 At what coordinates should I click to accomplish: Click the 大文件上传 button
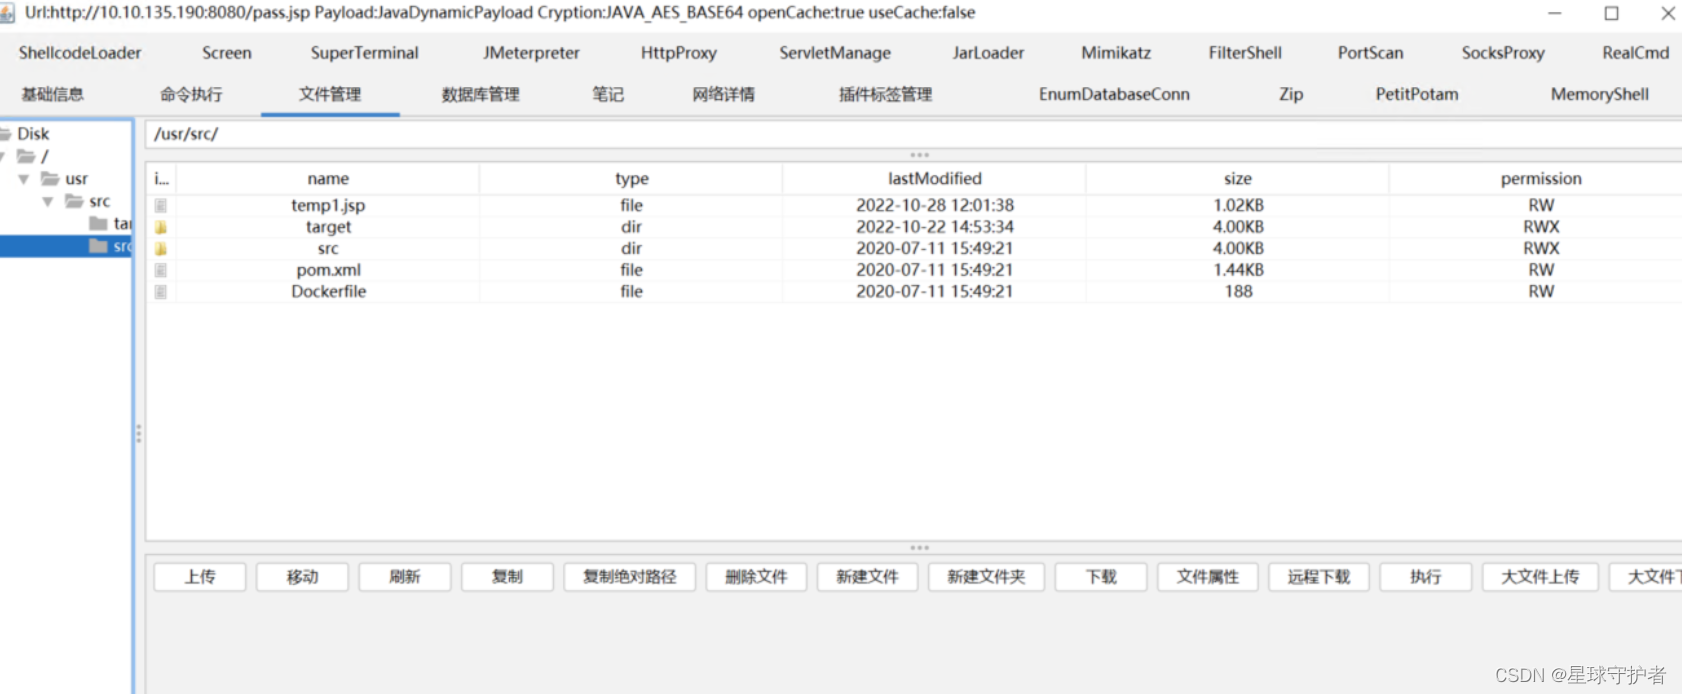(x=1540, y=577)
